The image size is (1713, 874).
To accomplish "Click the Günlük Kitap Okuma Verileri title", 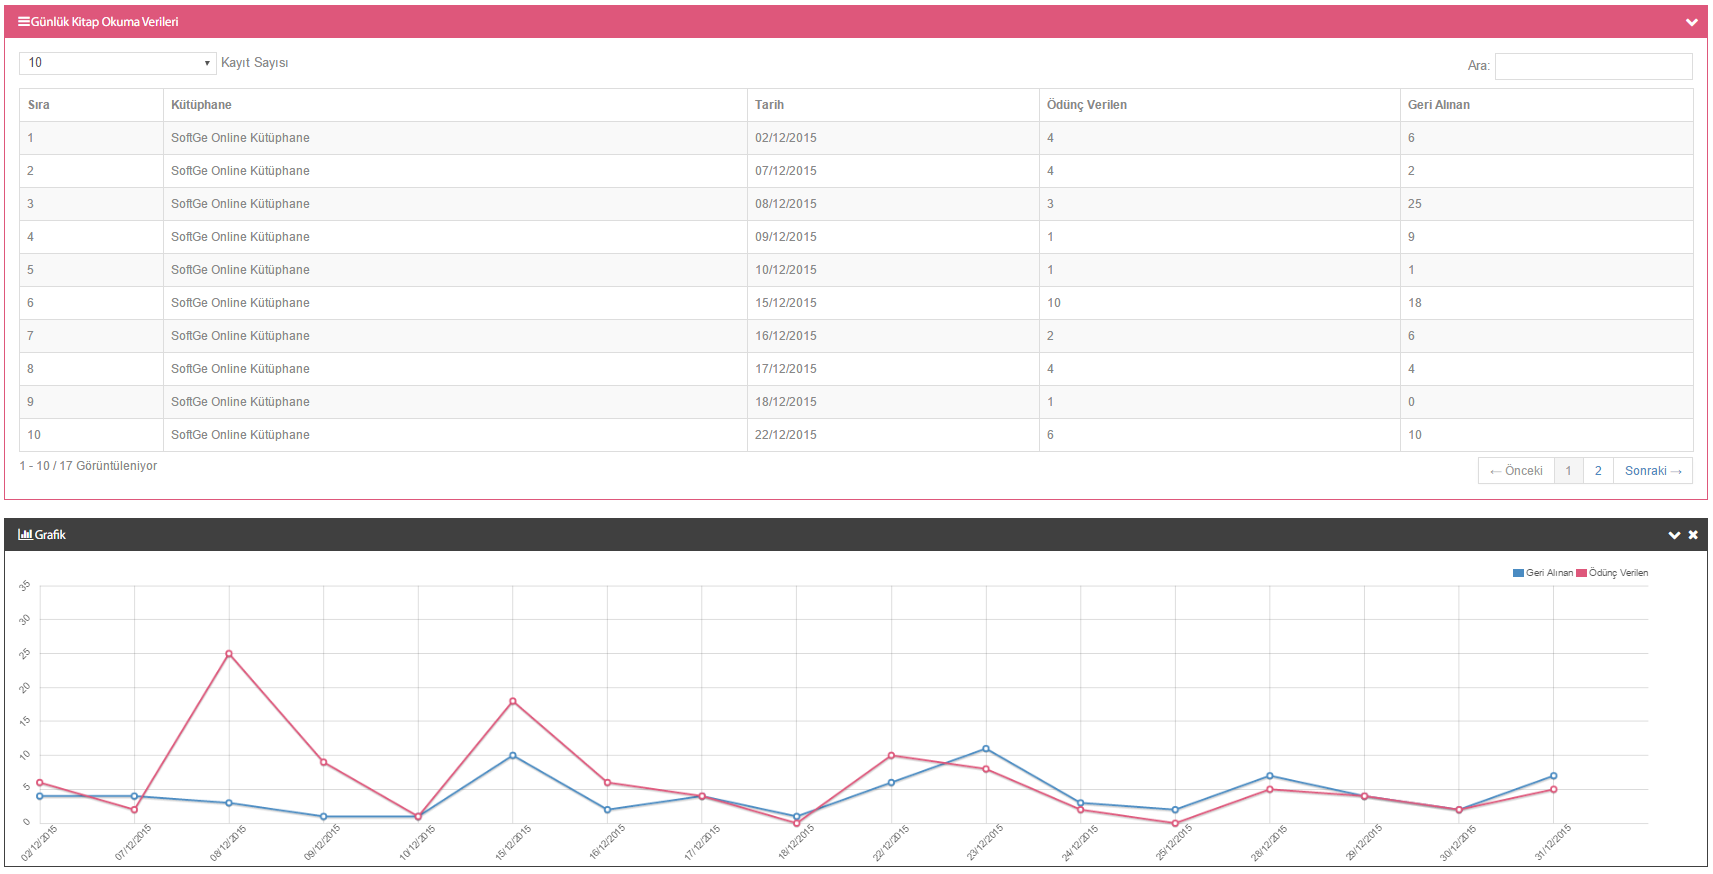I will (105, 22).
